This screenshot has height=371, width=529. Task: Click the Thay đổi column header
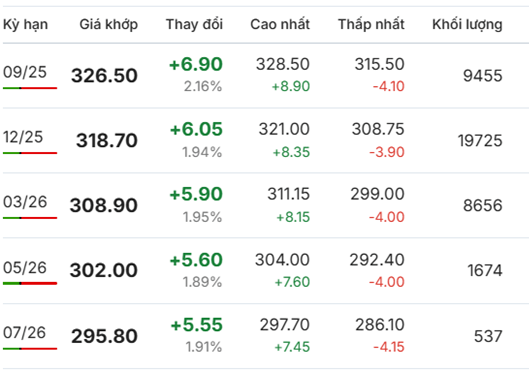point(194,25)
